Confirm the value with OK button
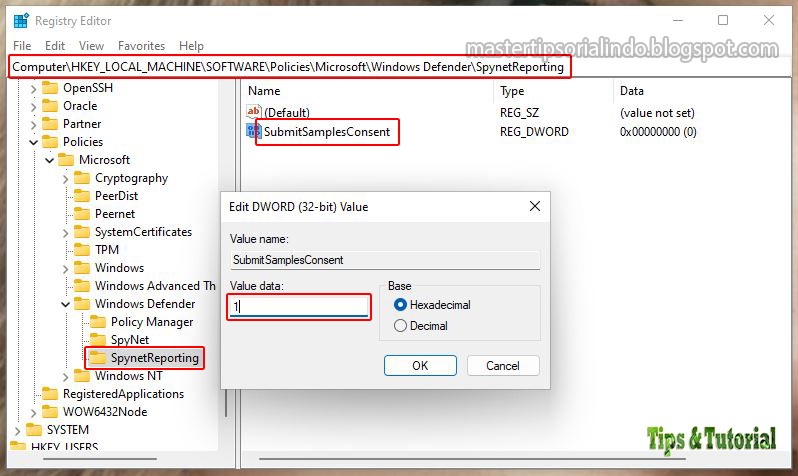 coord(420,366)
